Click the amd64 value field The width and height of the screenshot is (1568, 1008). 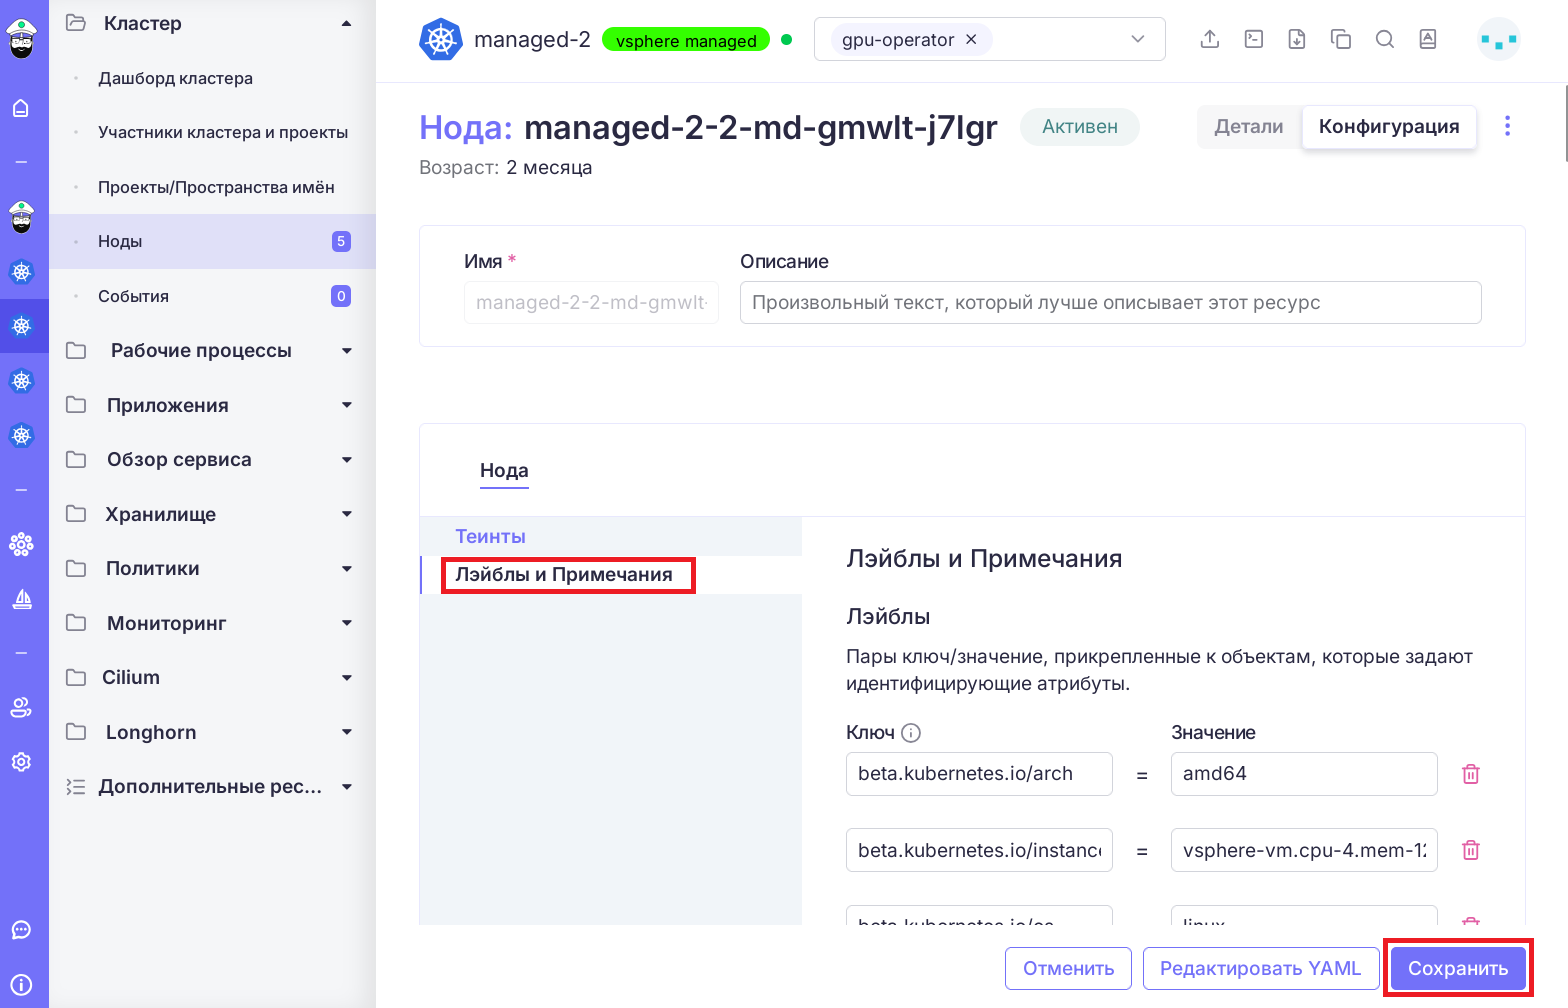pos(1304,774)
